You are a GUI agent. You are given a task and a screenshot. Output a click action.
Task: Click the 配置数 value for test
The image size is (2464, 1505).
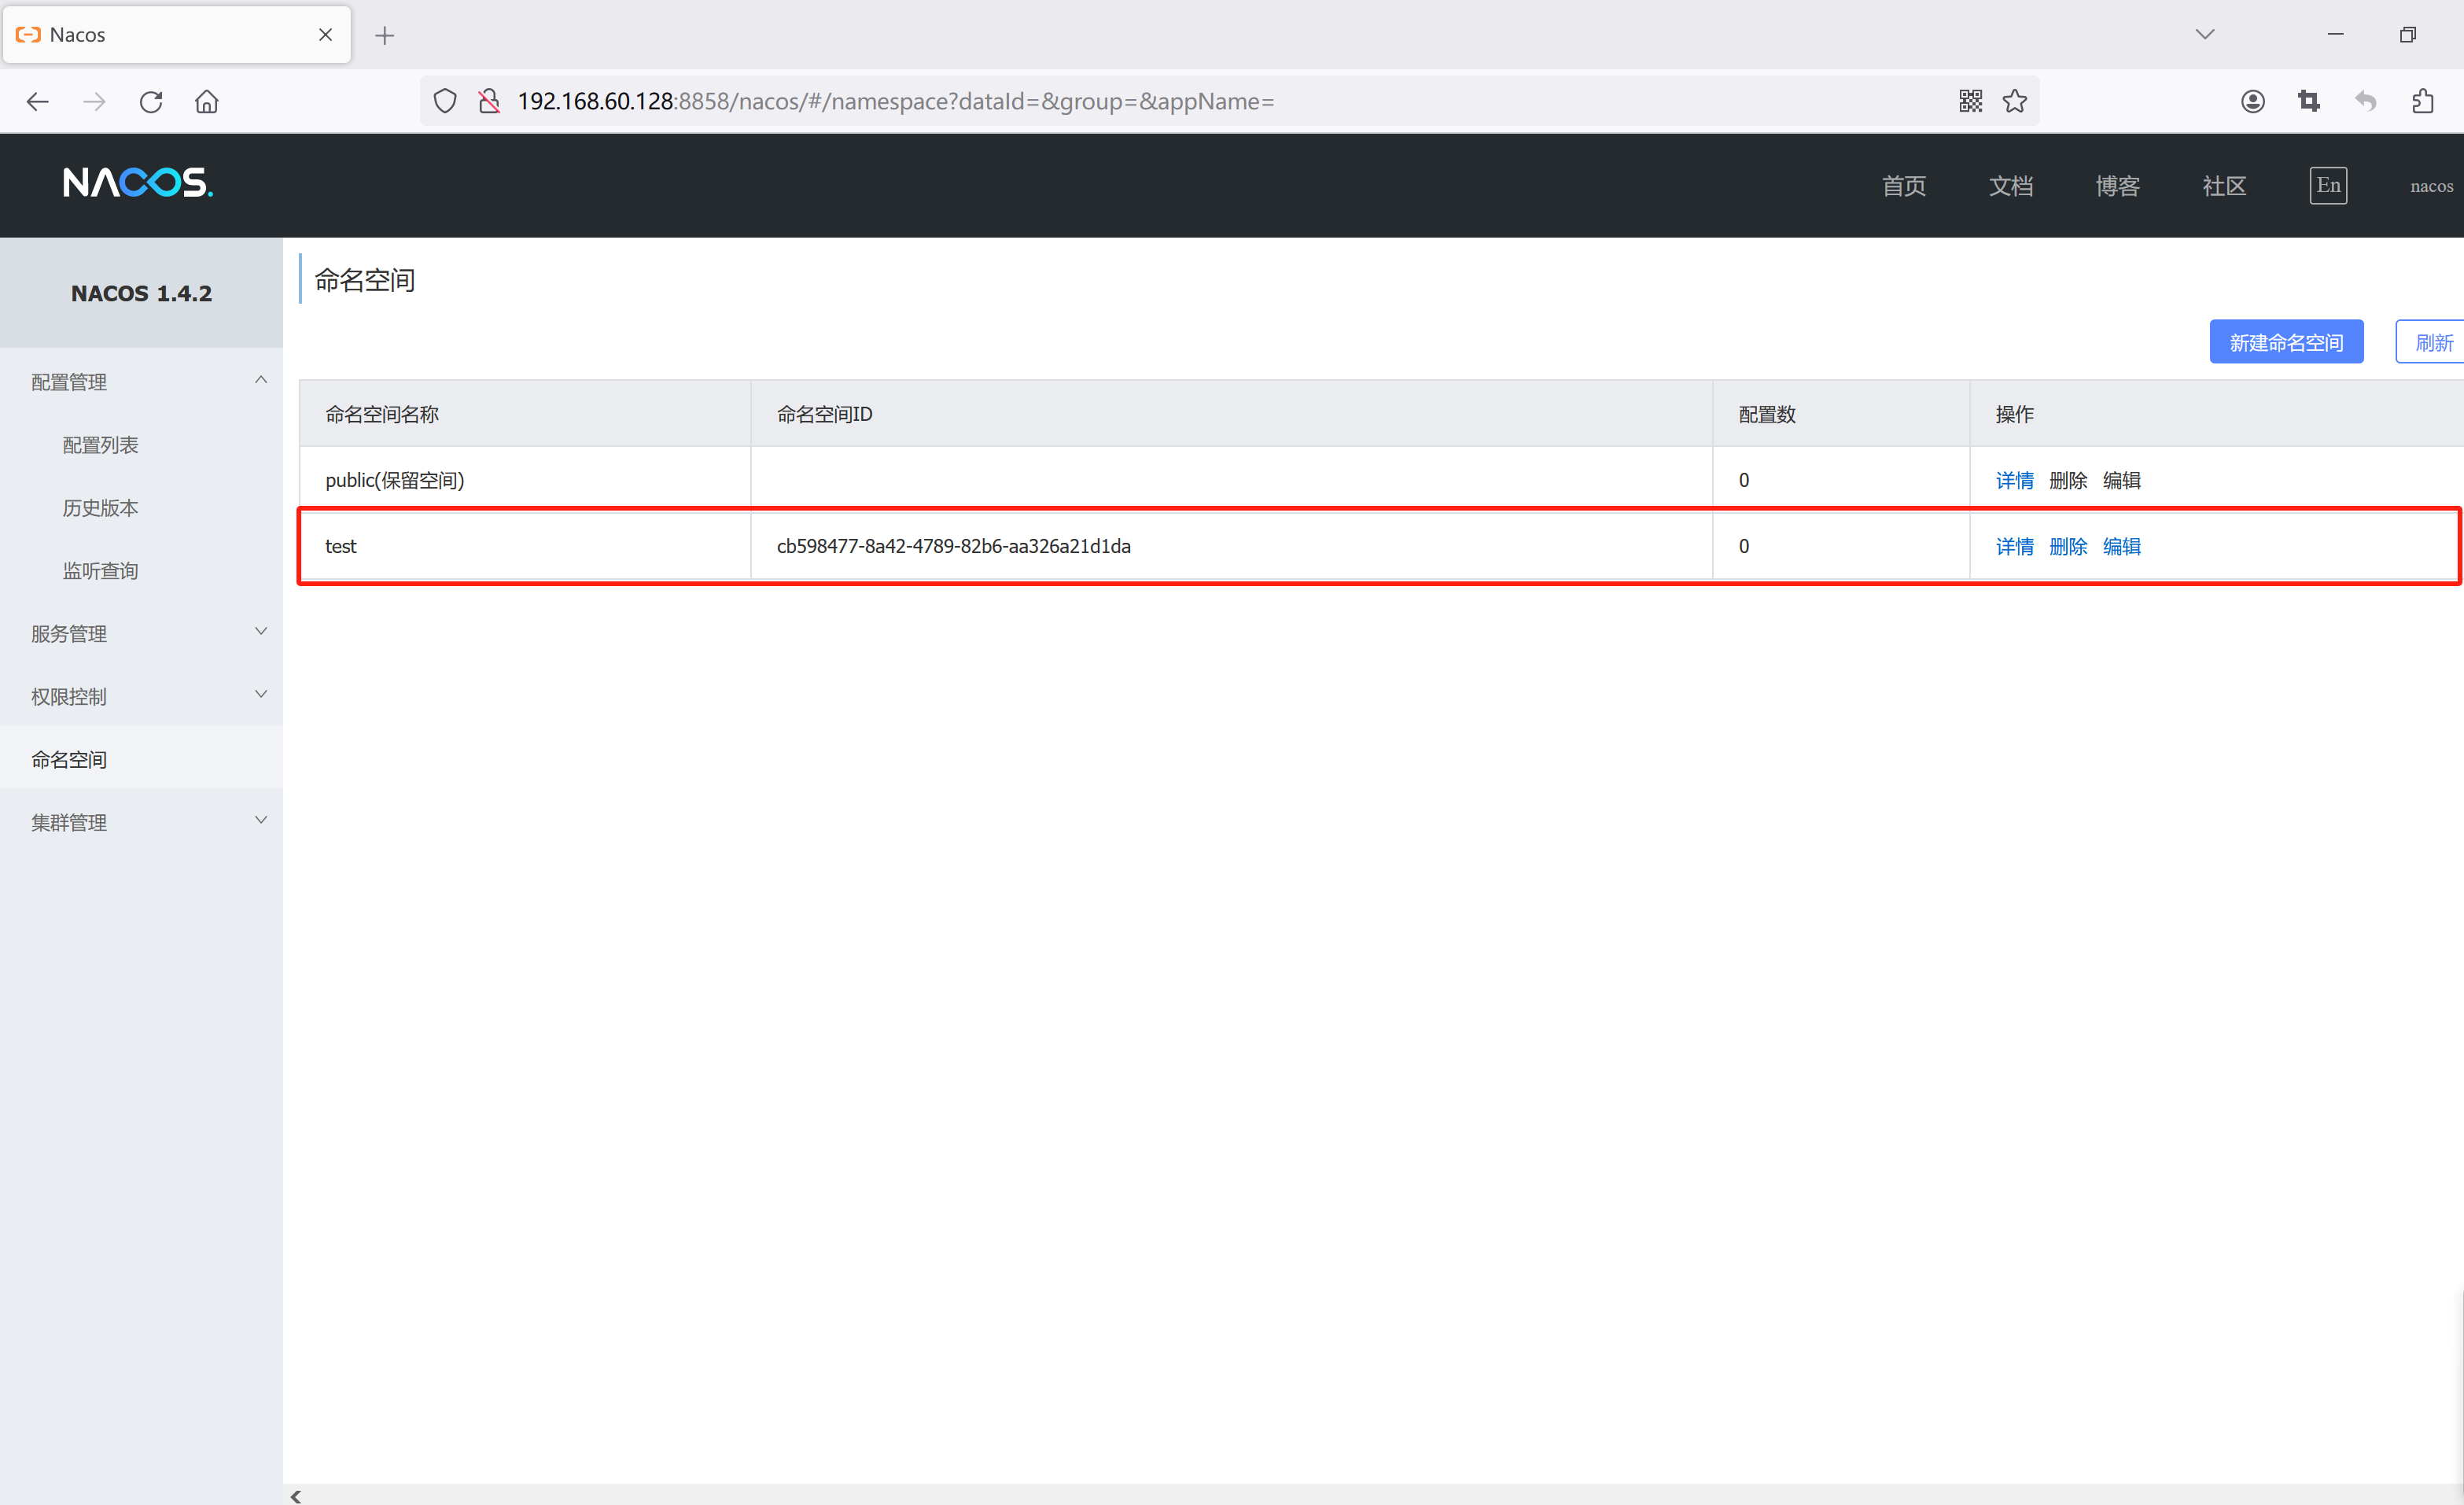pos(1743,546)
